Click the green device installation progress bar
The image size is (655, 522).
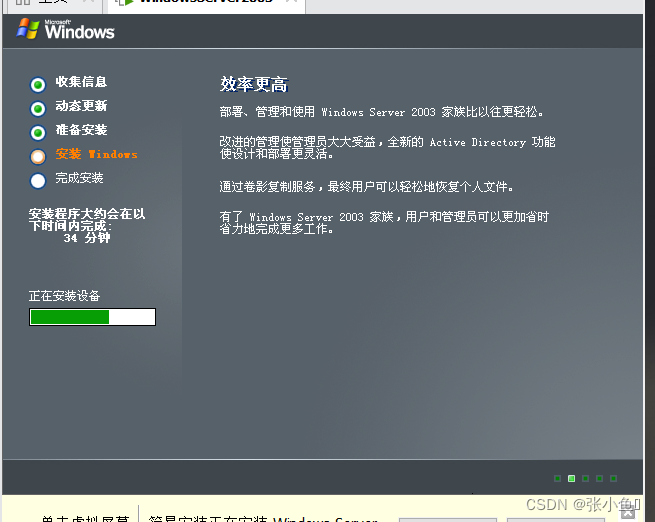(x=92, y=317)
